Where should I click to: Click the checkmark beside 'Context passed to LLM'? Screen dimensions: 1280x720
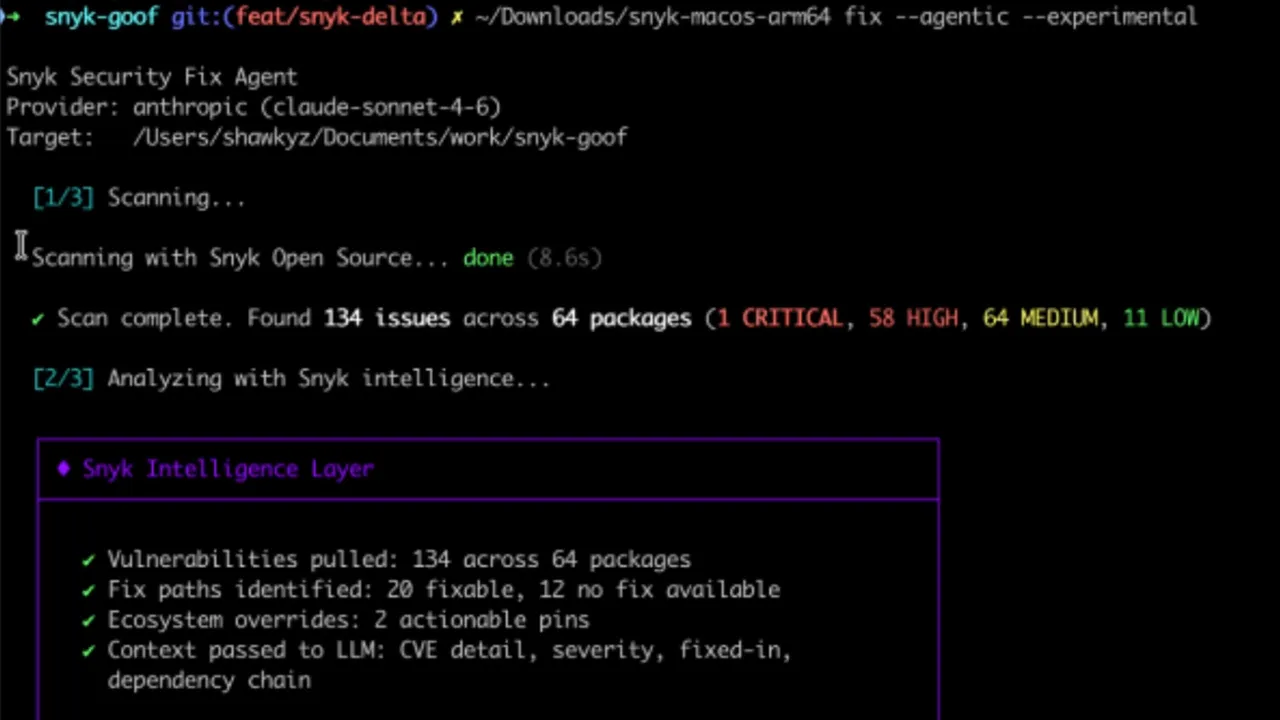(x=89, y=651)
